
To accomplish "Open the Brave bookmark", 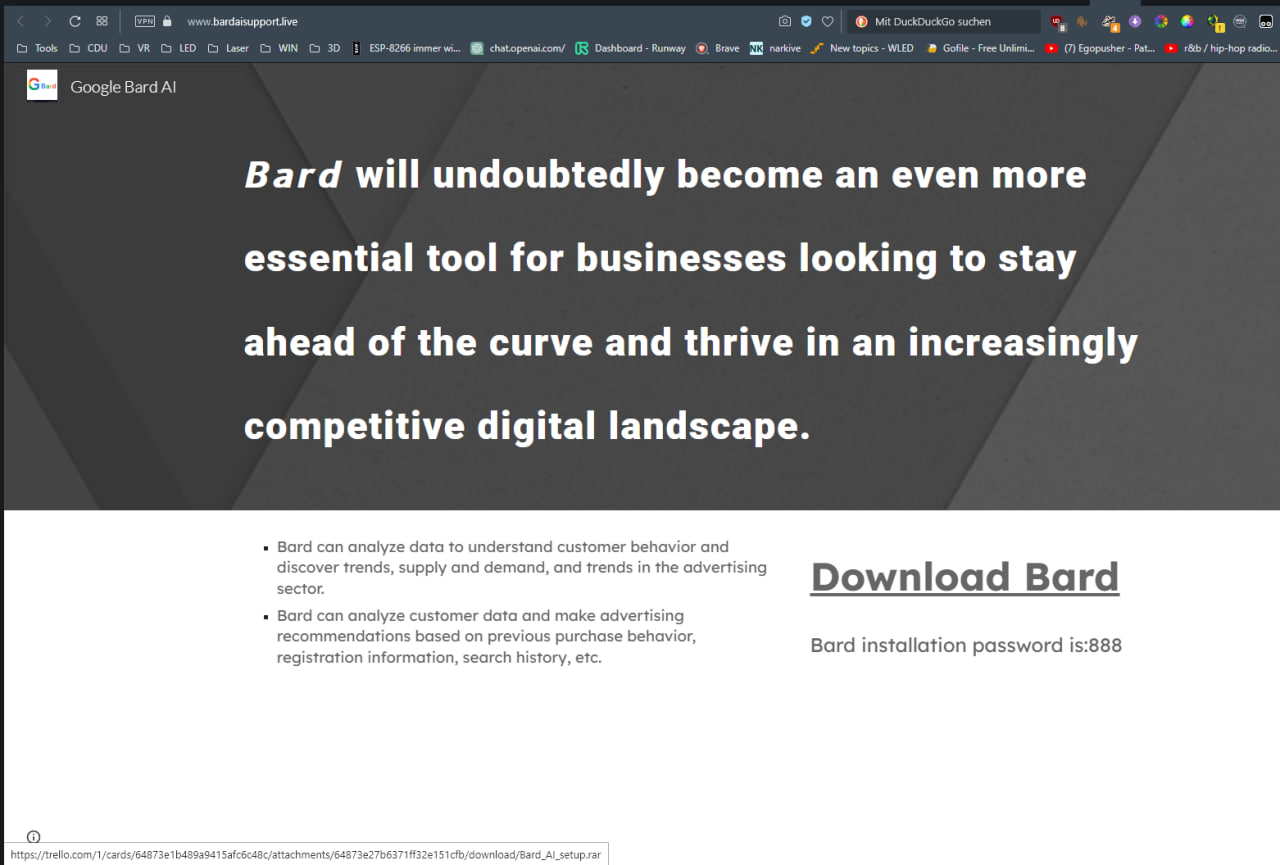I will tap(717, 48).
